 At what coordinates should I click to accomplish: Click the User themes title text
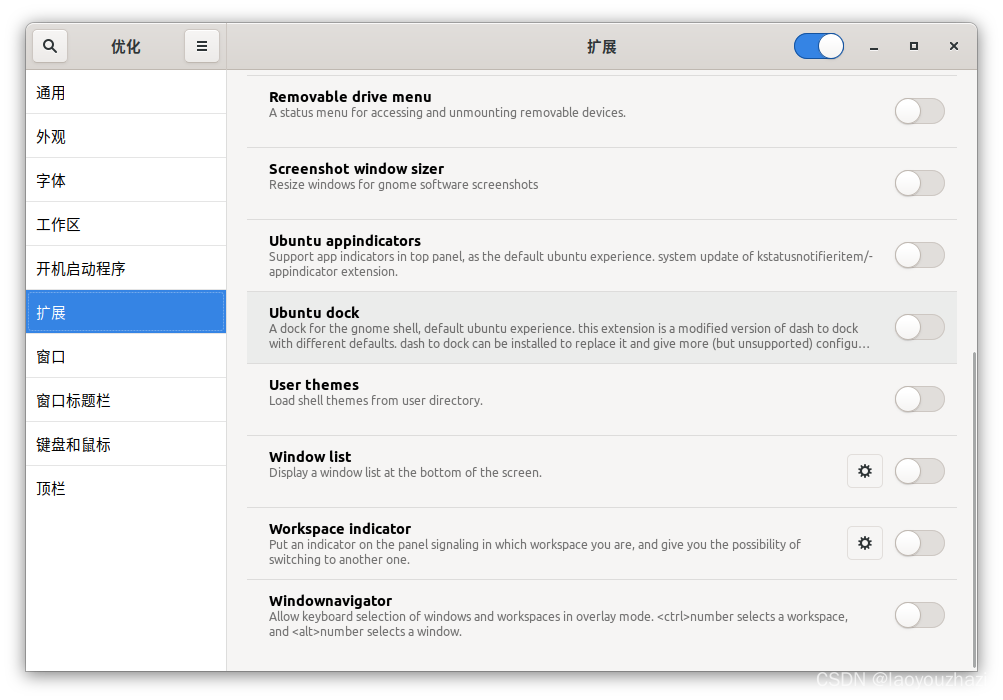[x=314, y=385]
